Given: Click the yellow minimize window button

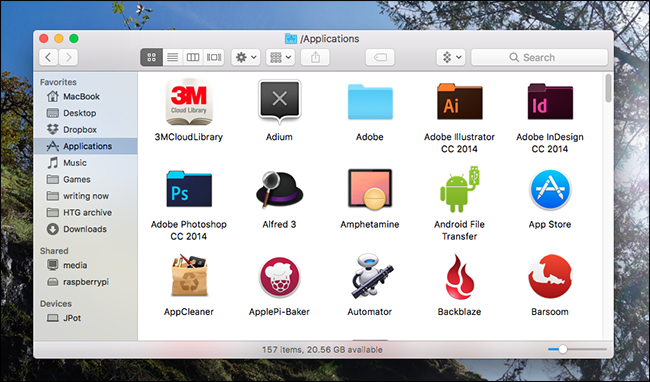Looking at the screenshot, I should point(59,39).
